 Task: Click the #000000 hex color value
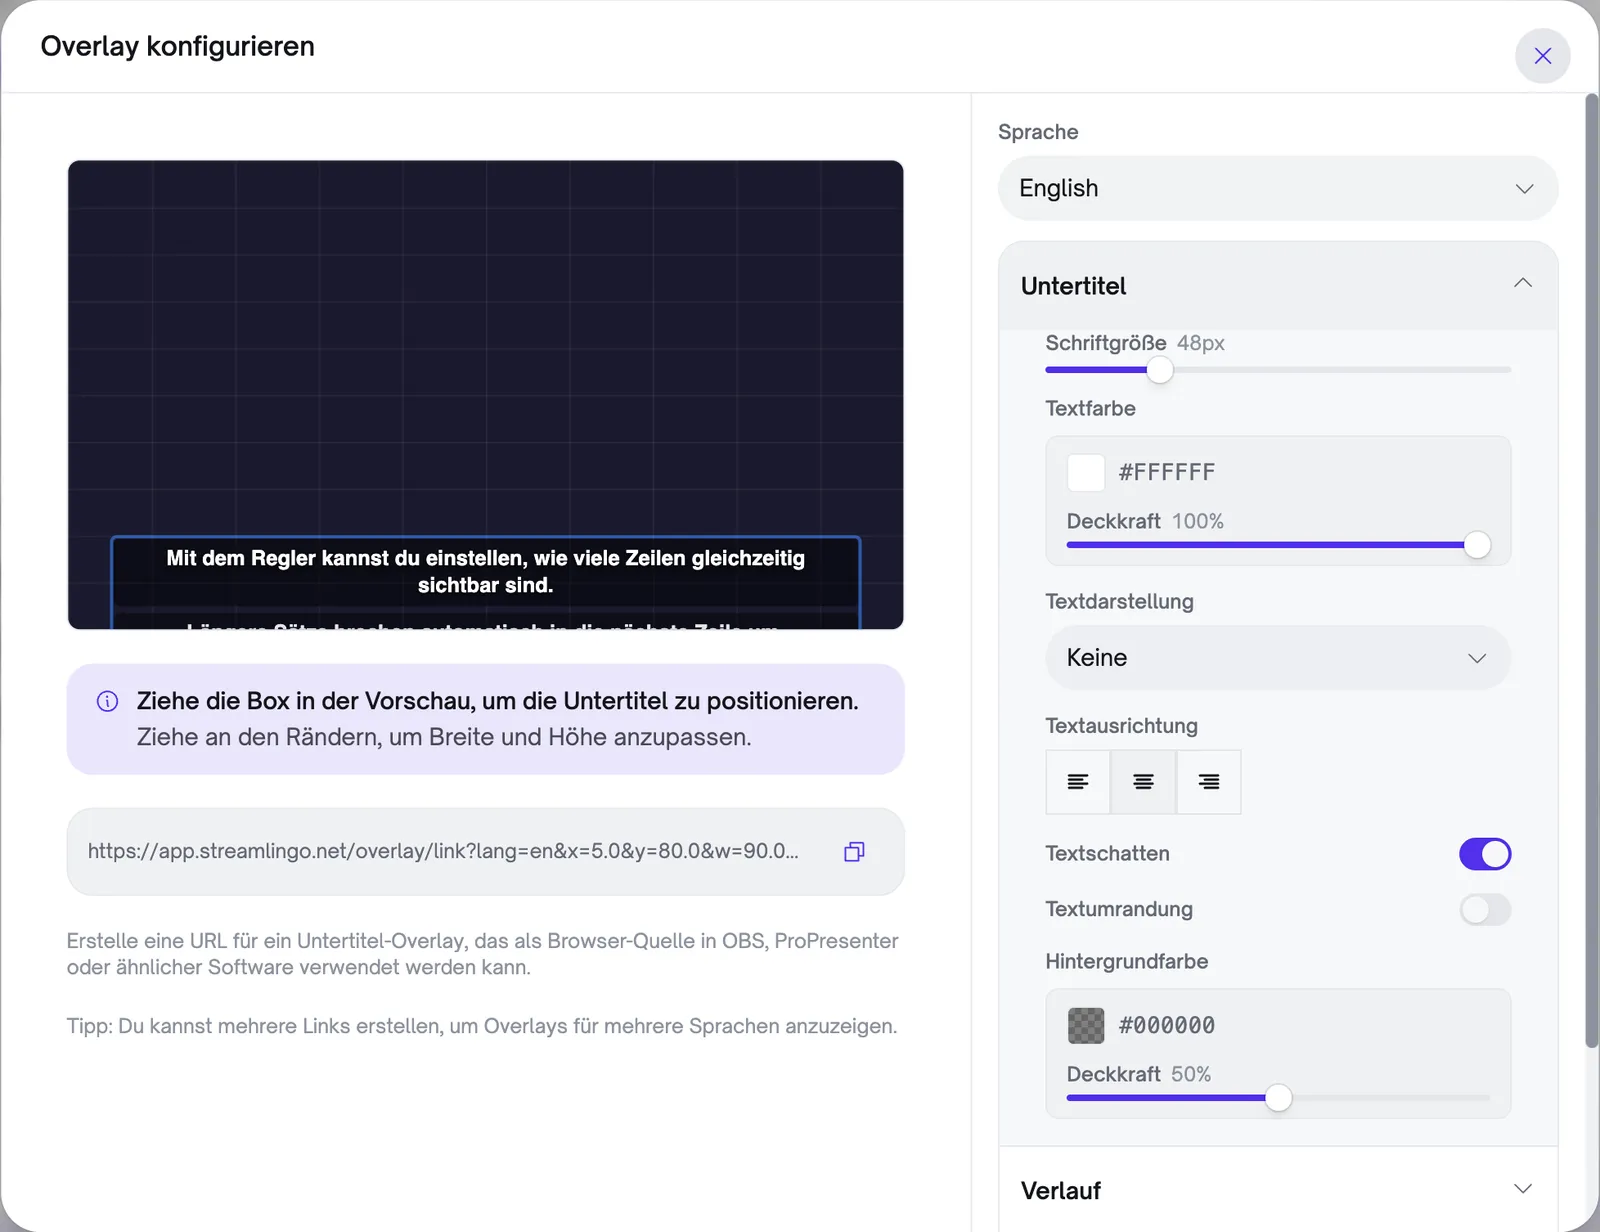[1166, 1025]
